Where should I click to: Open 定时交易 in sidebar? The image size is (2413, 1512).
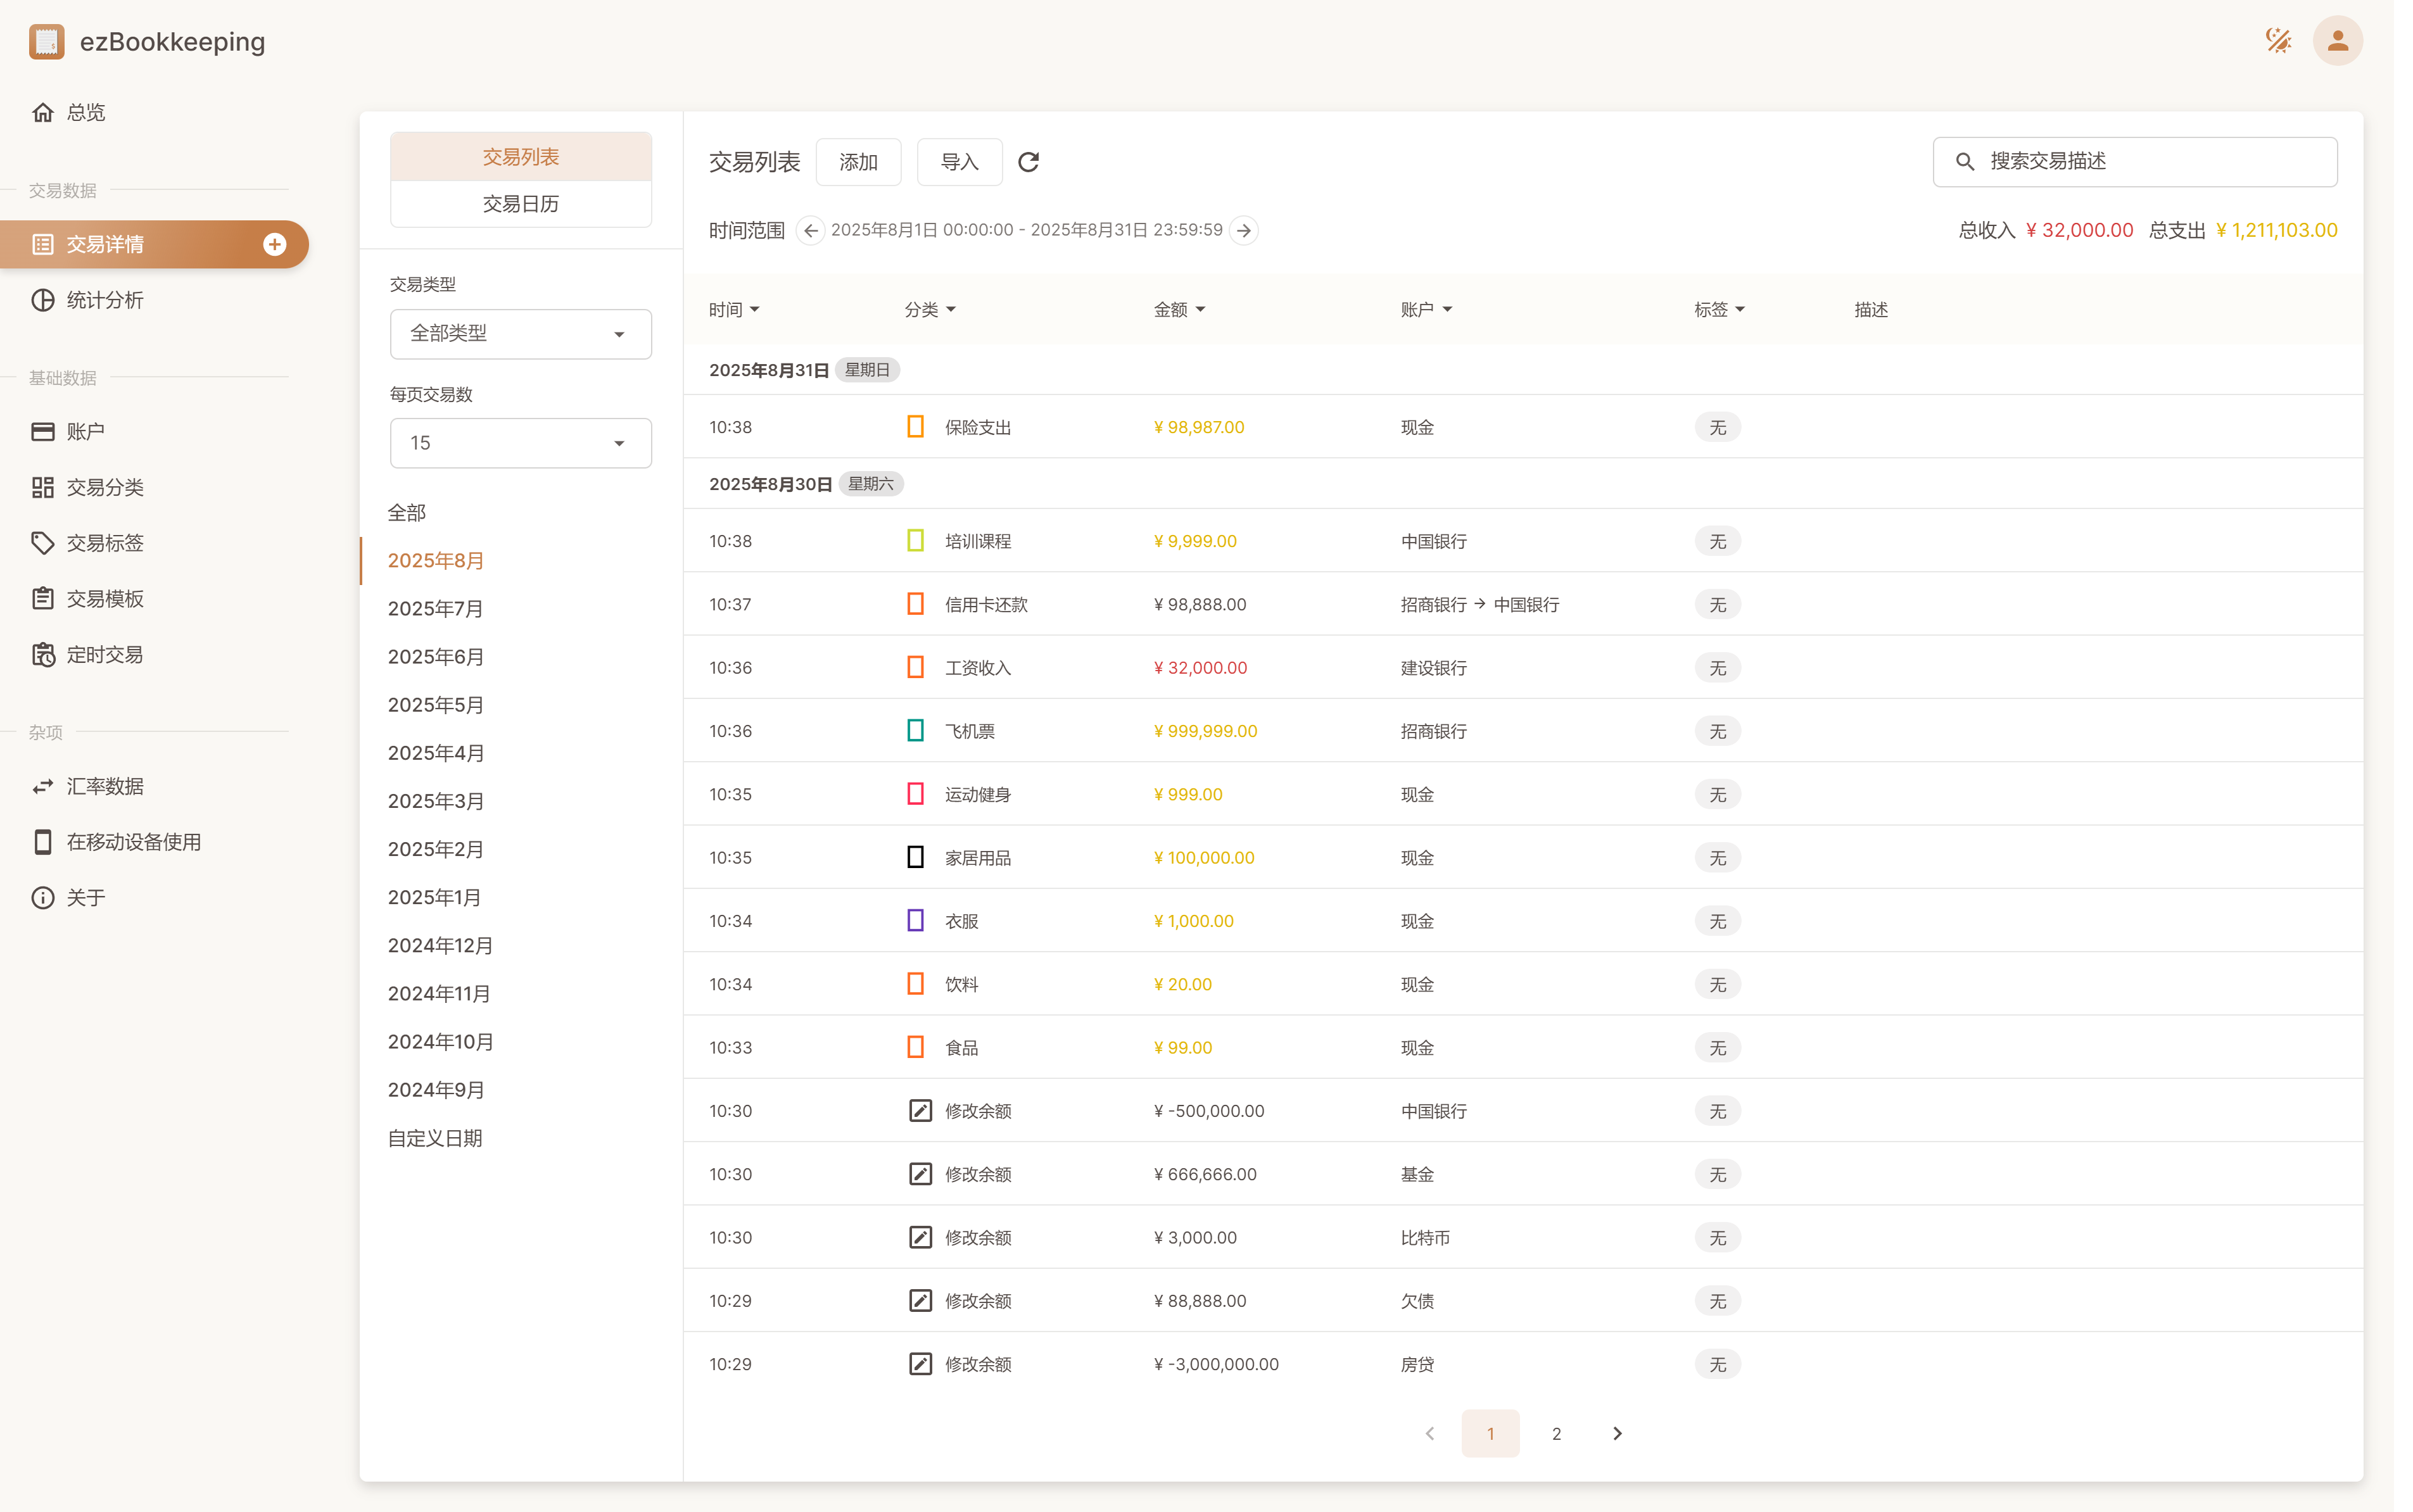tap(104, 655)
